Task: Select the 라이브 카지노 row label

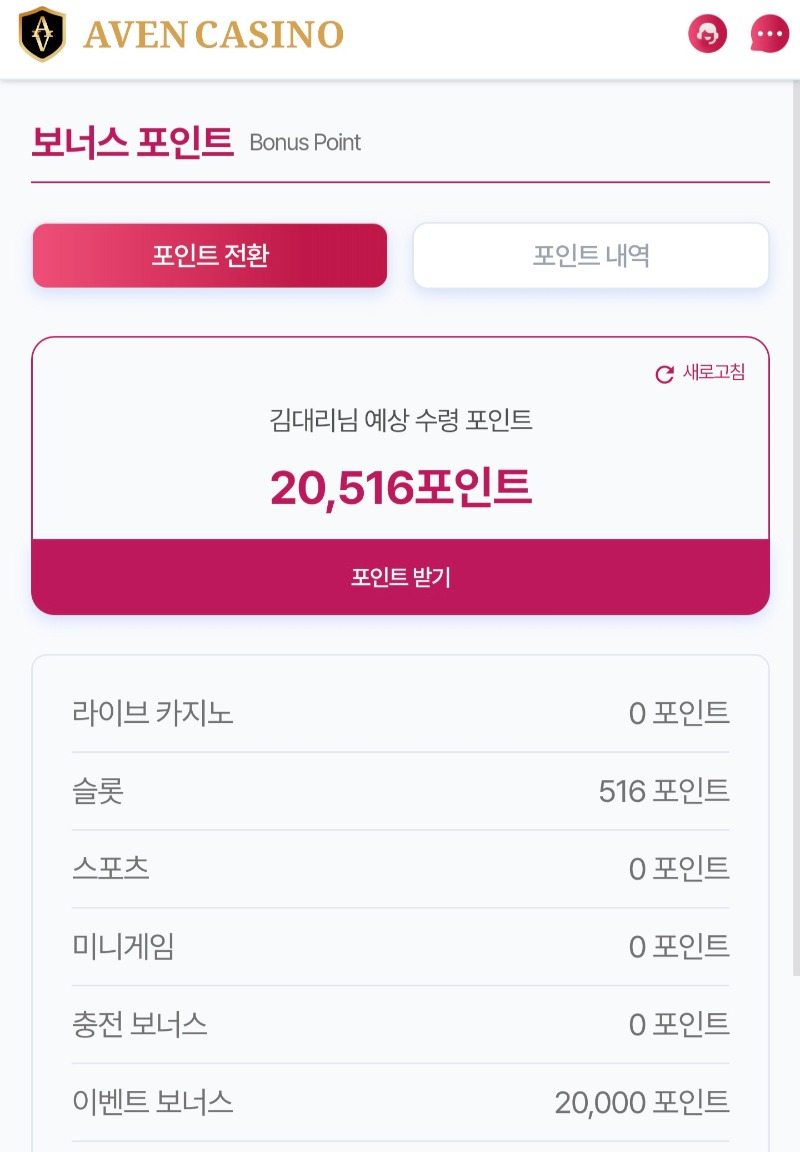Action: [153, 713]
